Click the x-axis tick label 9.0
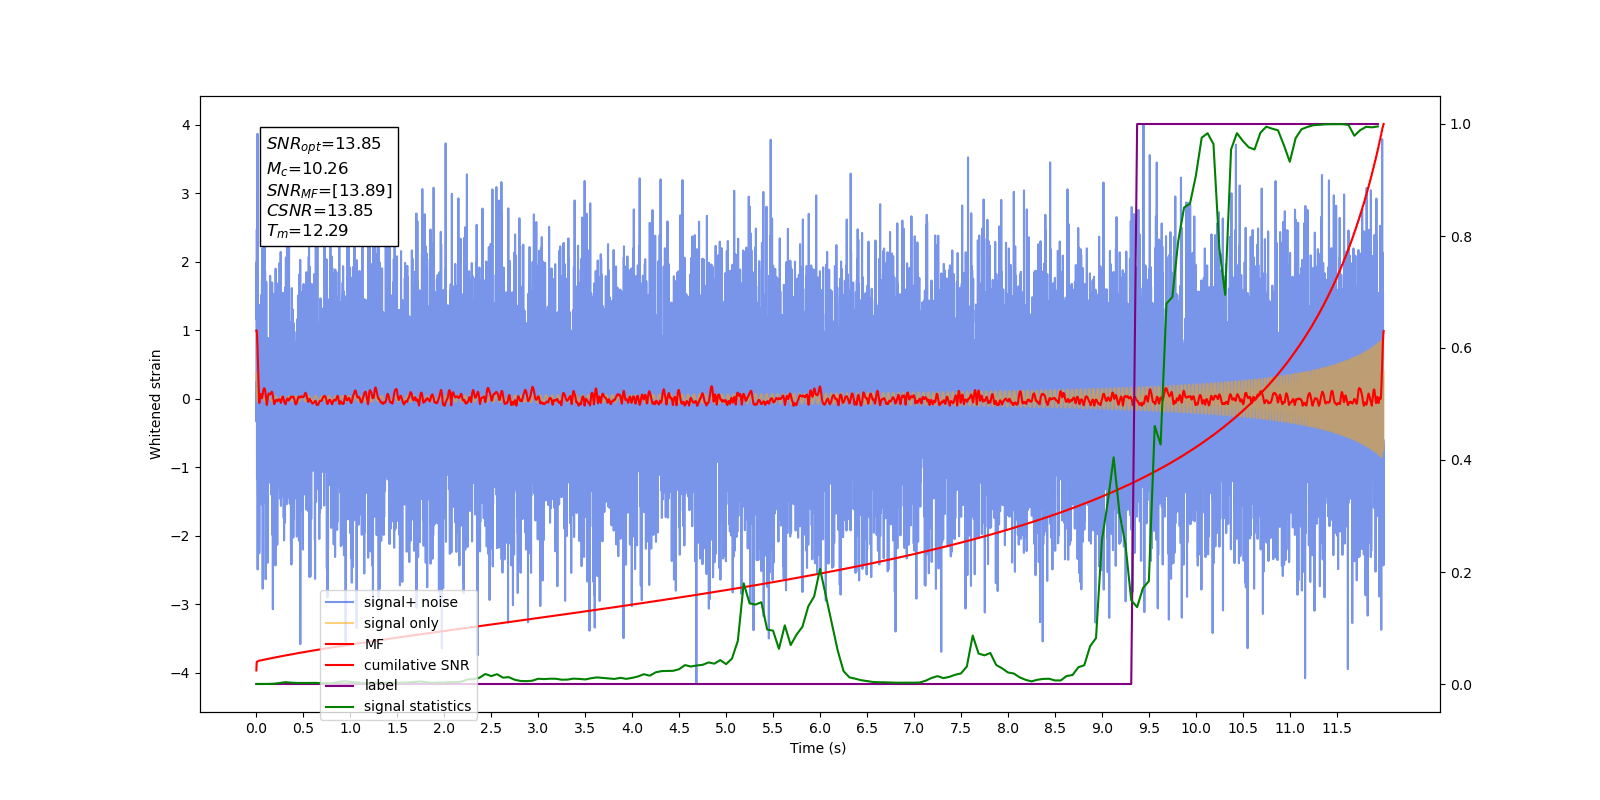 click(1102, 728)
